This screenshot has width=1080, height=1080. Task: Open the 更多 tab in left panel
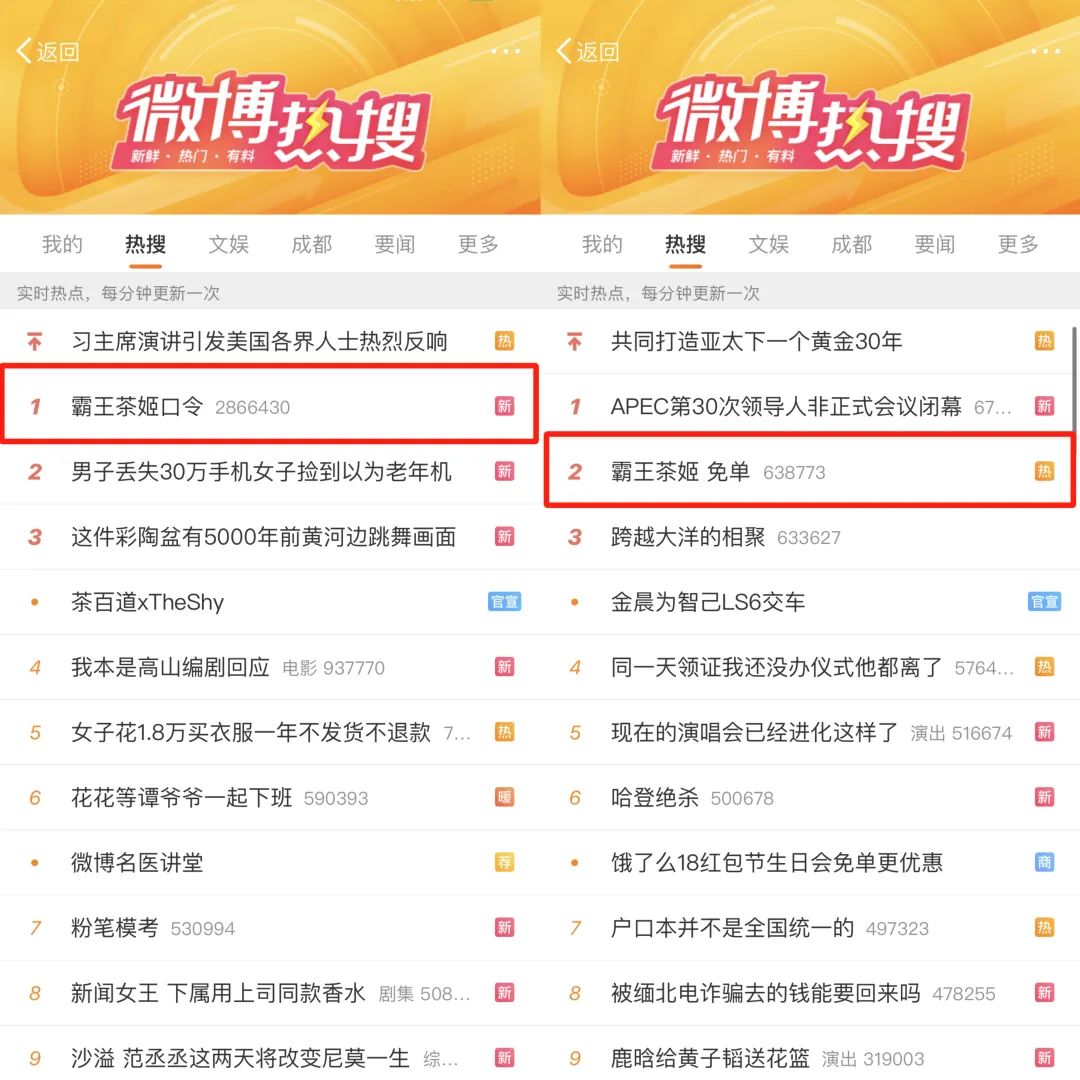(478, 245)
